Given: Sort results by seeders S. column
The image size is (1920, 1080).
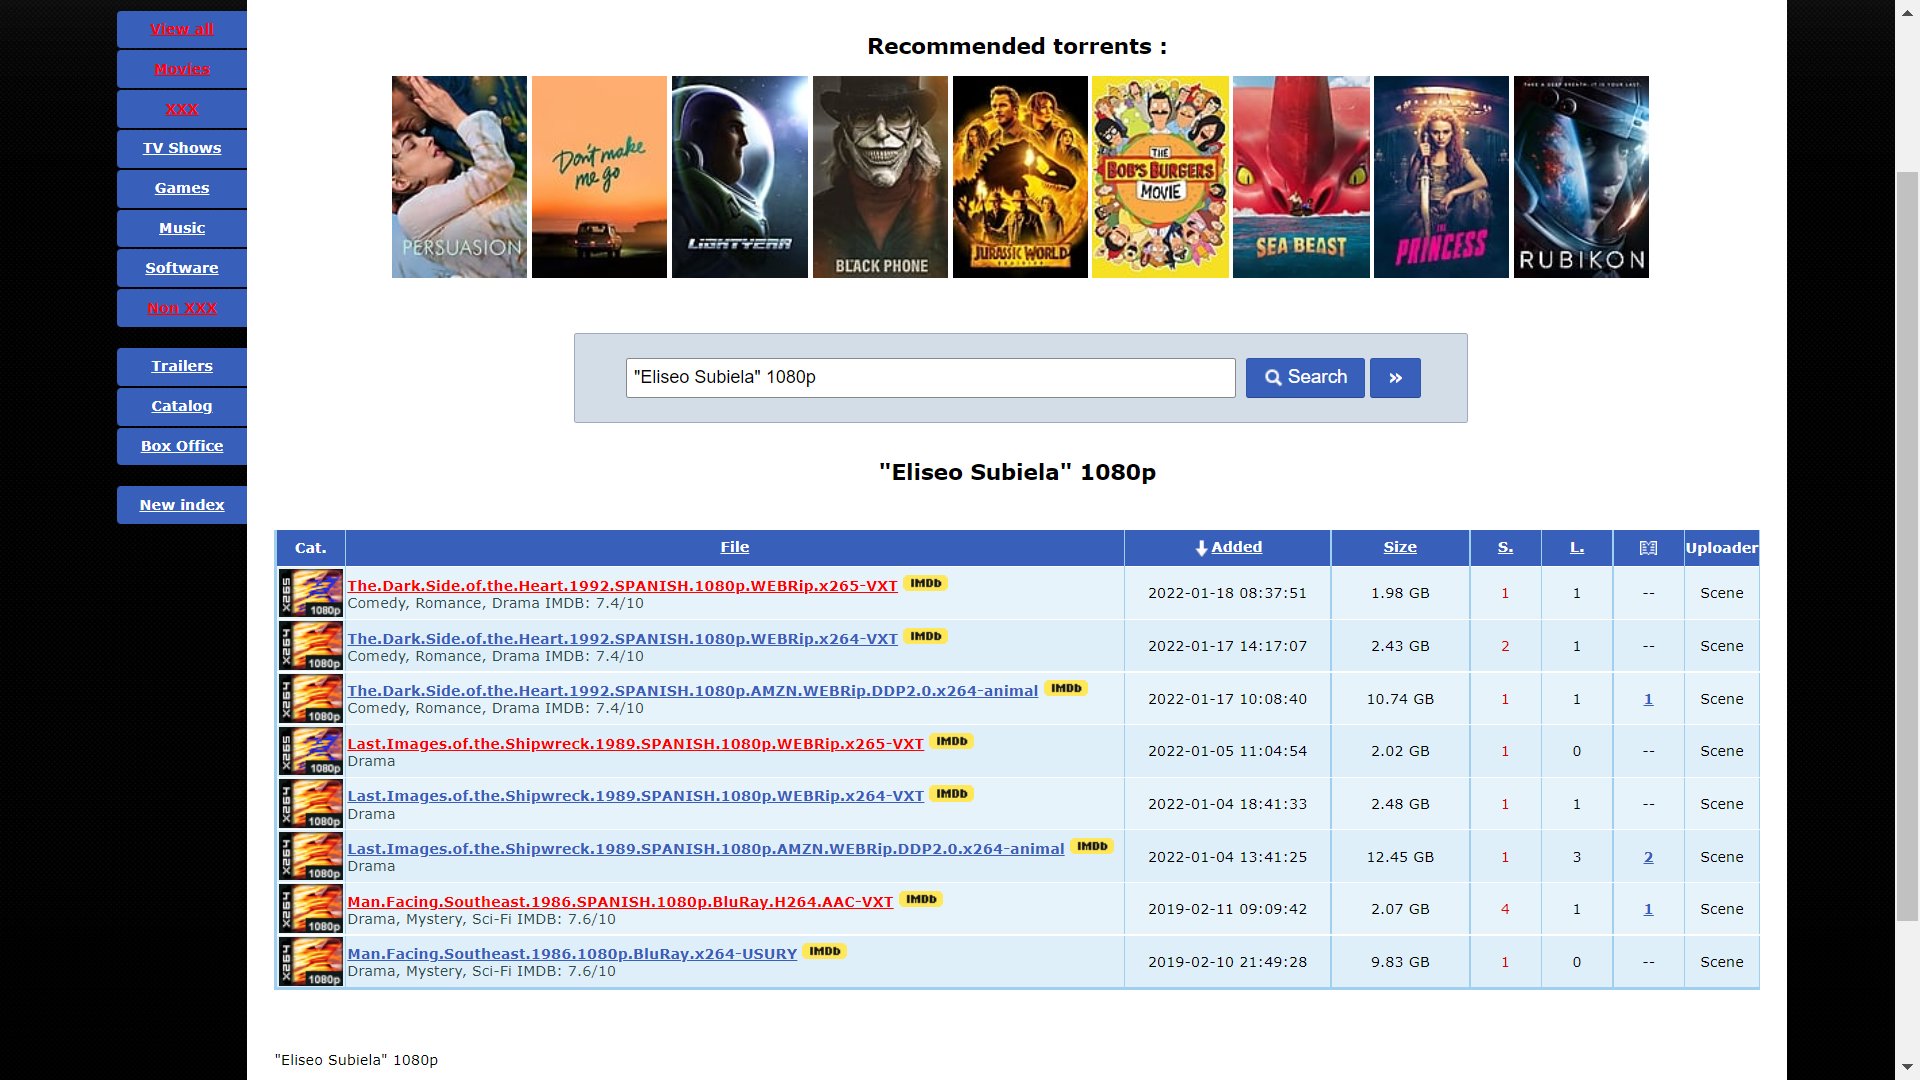Looking at the screenshot, I should pos(1505,547).
